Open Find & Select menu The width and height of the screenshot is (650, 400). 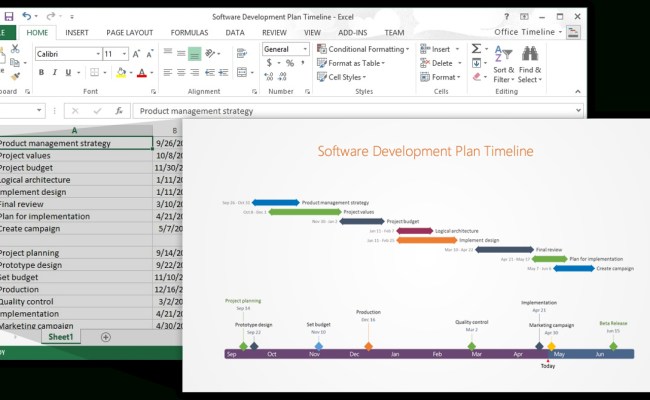coord(530,64)
